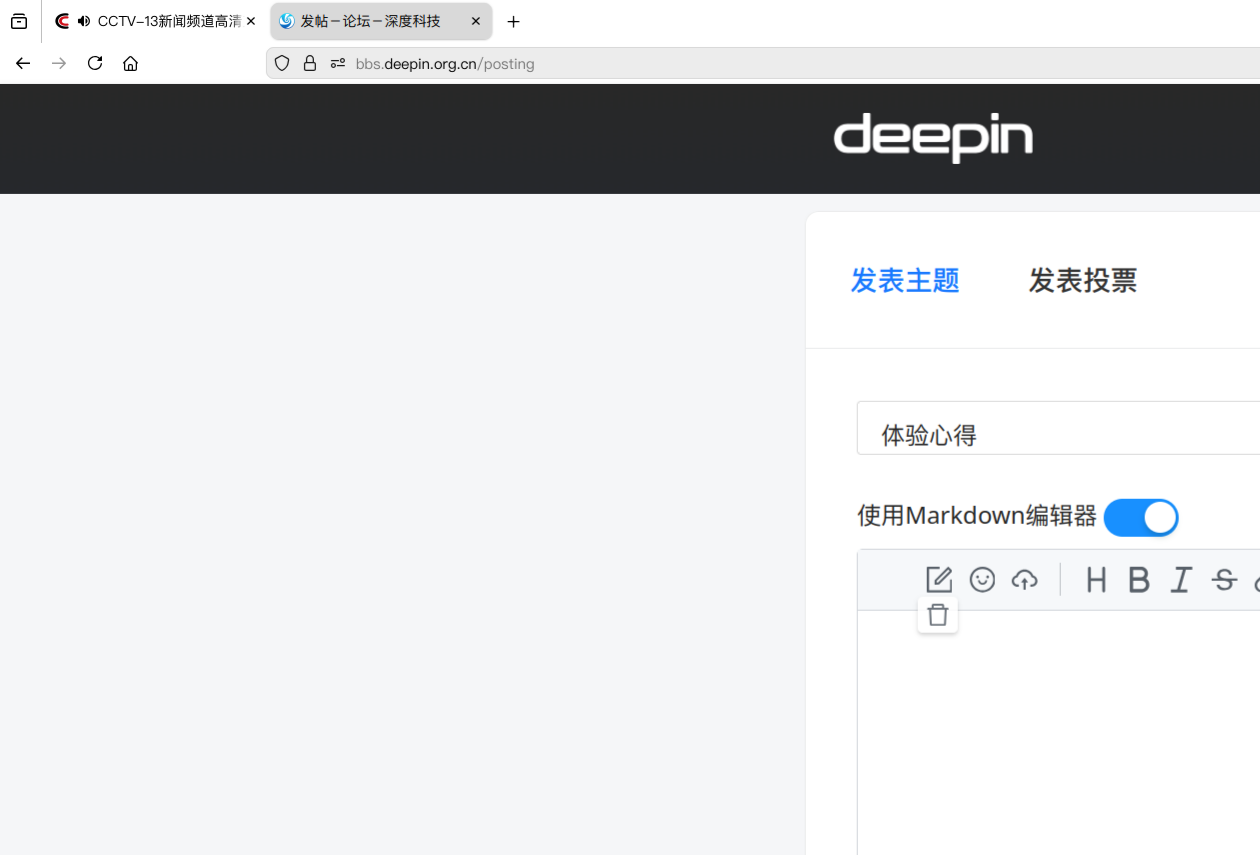The image size is (1260, 855).
Task: Toggle italic with the I icon
Action: tap(1181, 580)
